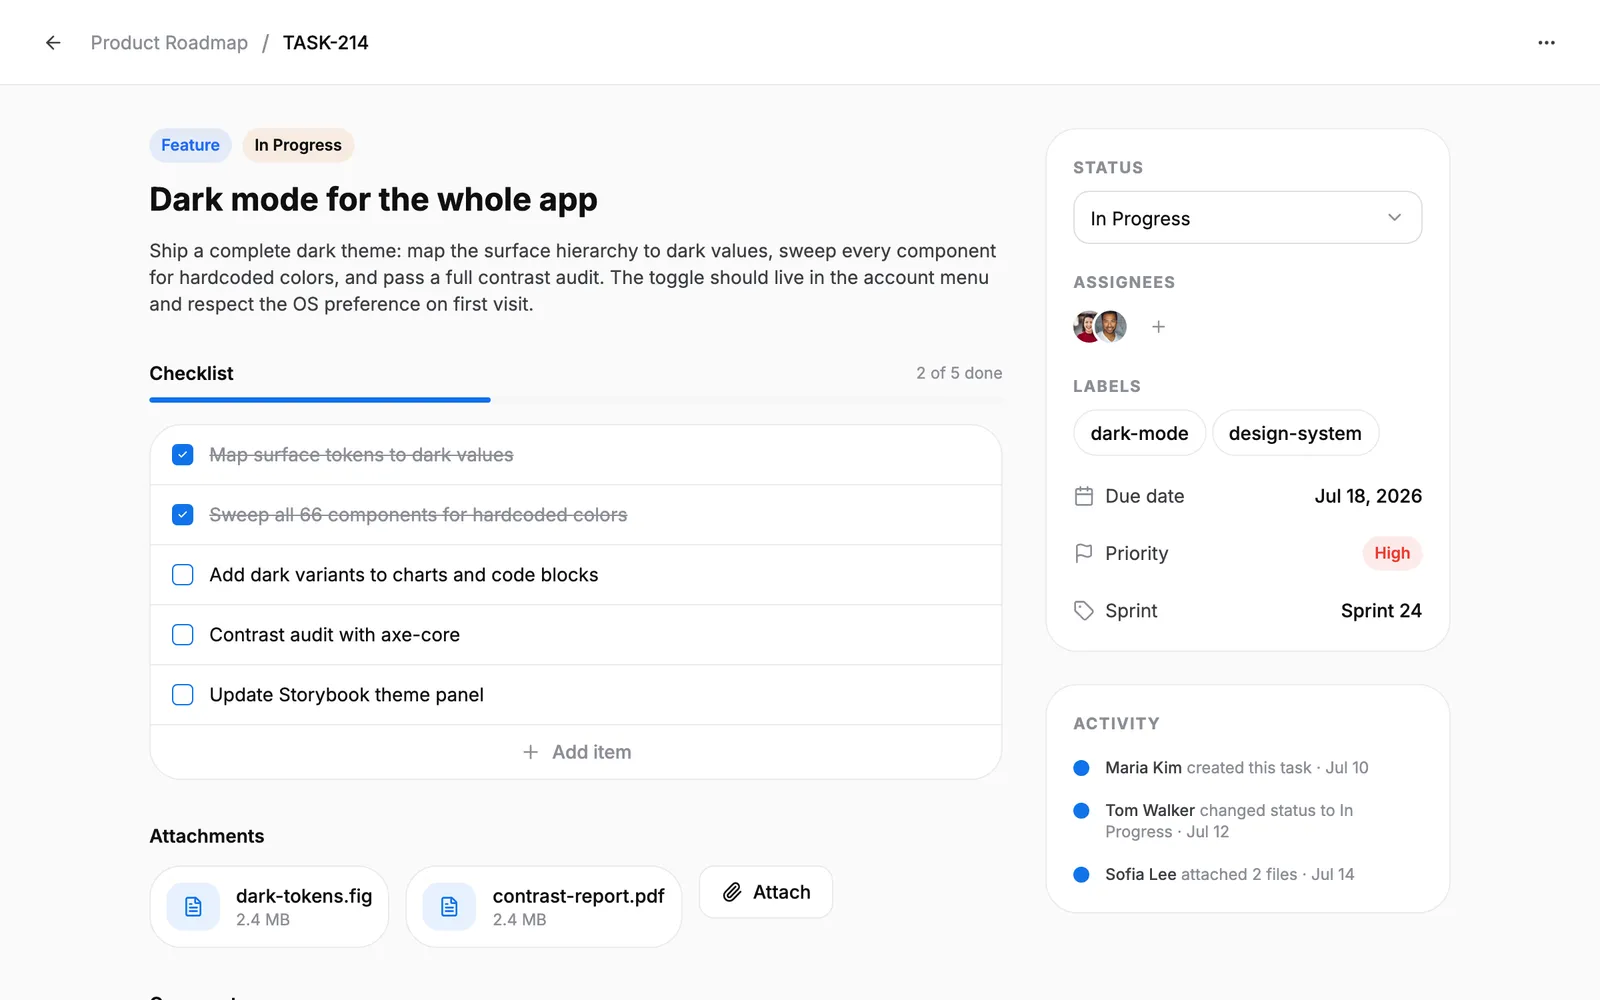The width and height of the screenshot is (1600, 1000).
Task: Click the TASK-214 breadcrumb
Action: (325, 43)
